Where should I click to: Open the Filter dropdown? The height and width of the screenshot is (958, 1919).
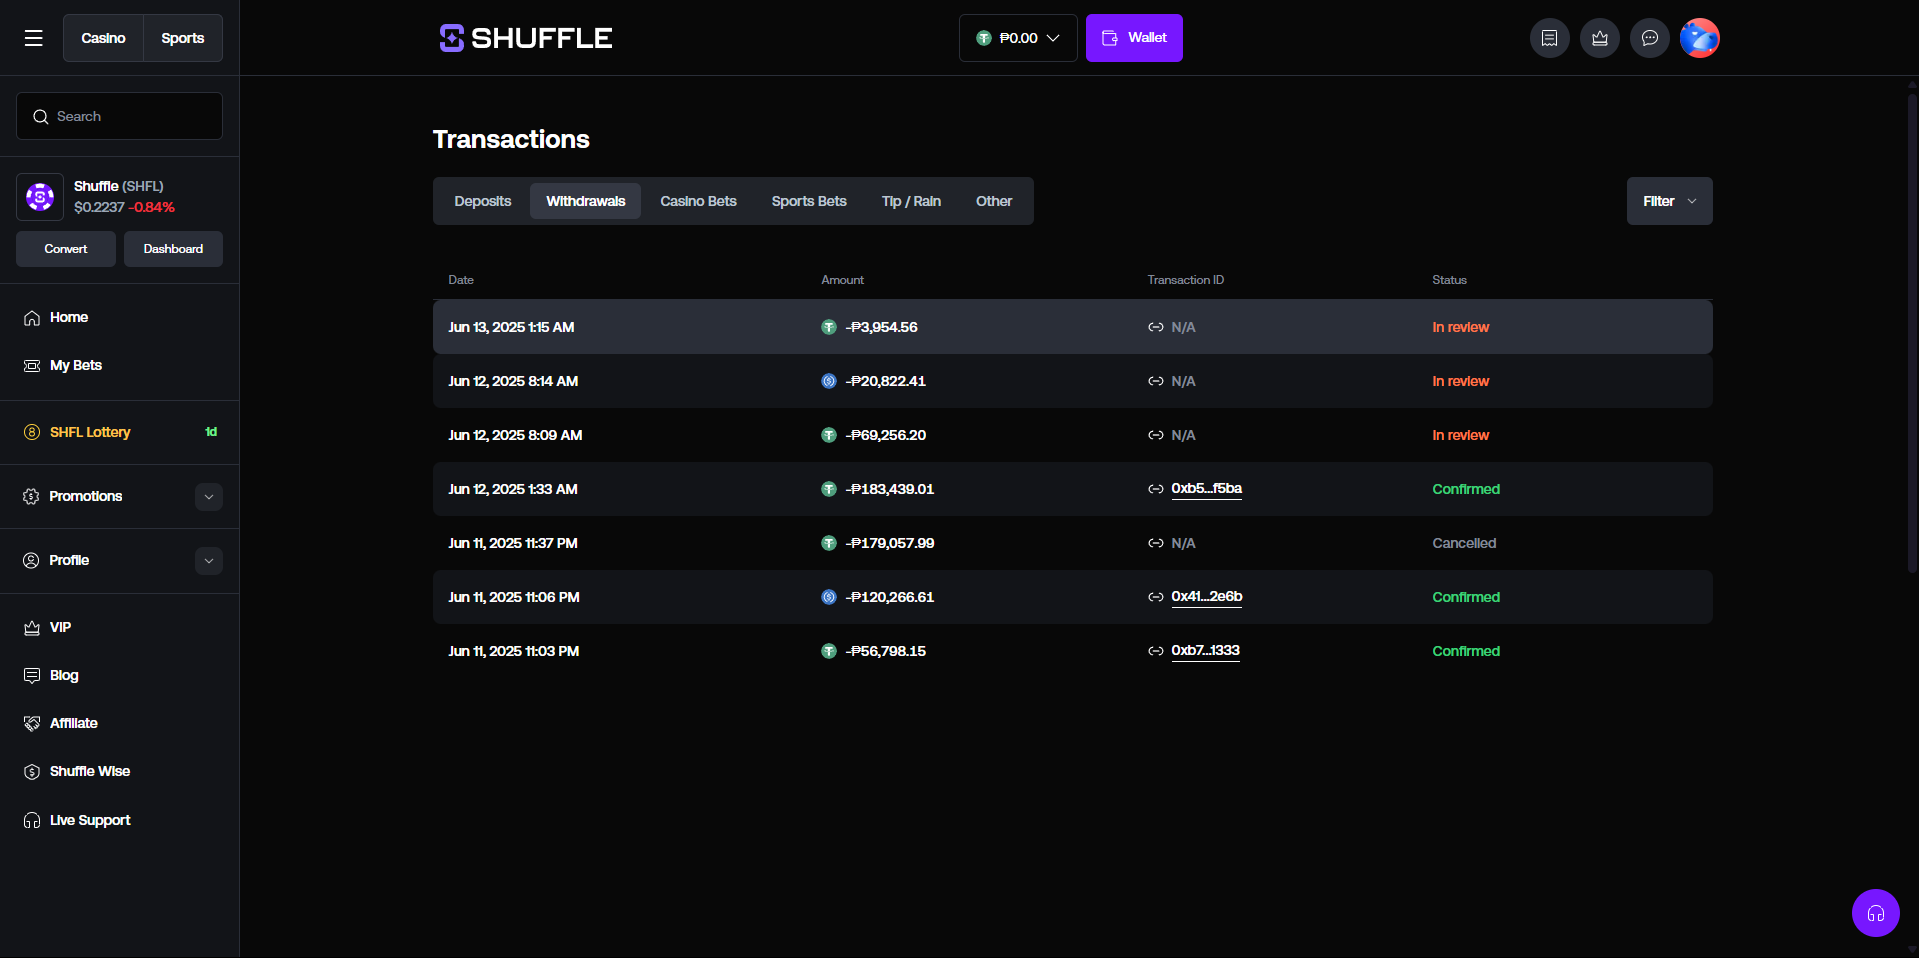[x=1669, y=201]
